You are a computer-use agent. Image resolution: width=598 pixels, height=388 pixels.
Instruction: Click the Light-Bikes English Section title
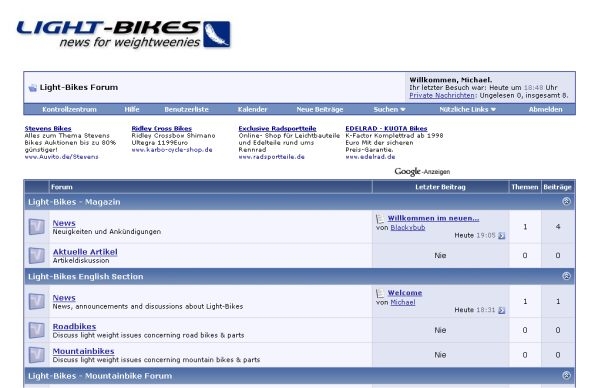85,277
